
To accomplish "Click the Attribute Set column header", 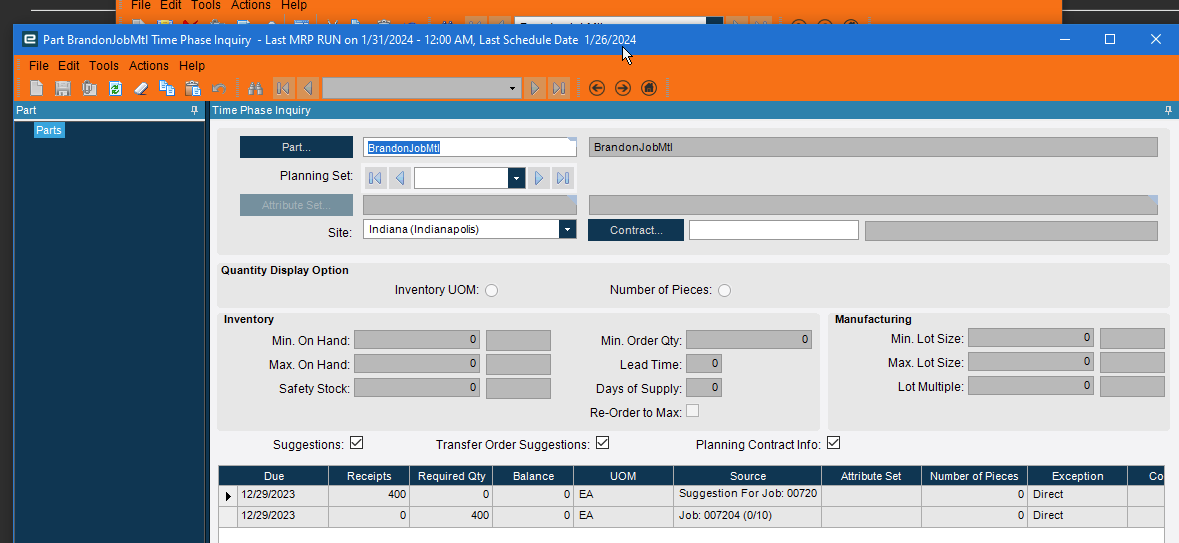I will [x=871, y=476].
